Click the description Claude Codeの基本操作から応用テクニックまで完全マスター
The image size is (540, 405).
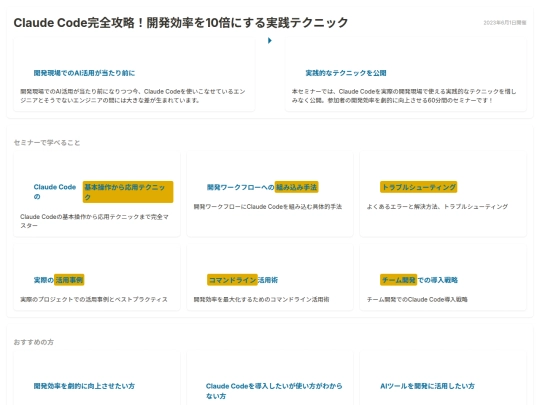(x=94, y=221)
